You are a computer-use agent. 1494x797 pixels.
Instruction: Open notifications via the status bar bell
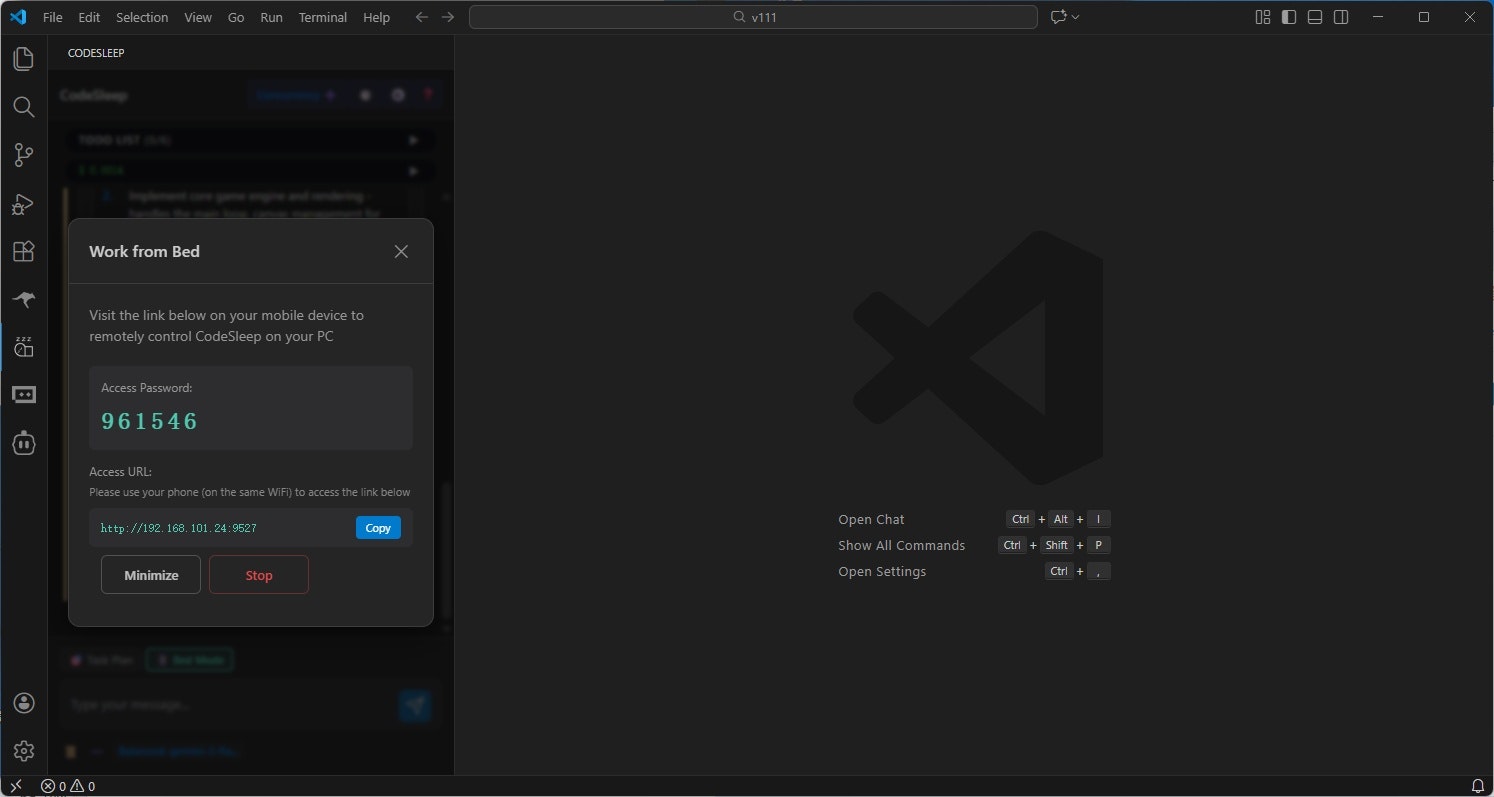point(1478,786)
